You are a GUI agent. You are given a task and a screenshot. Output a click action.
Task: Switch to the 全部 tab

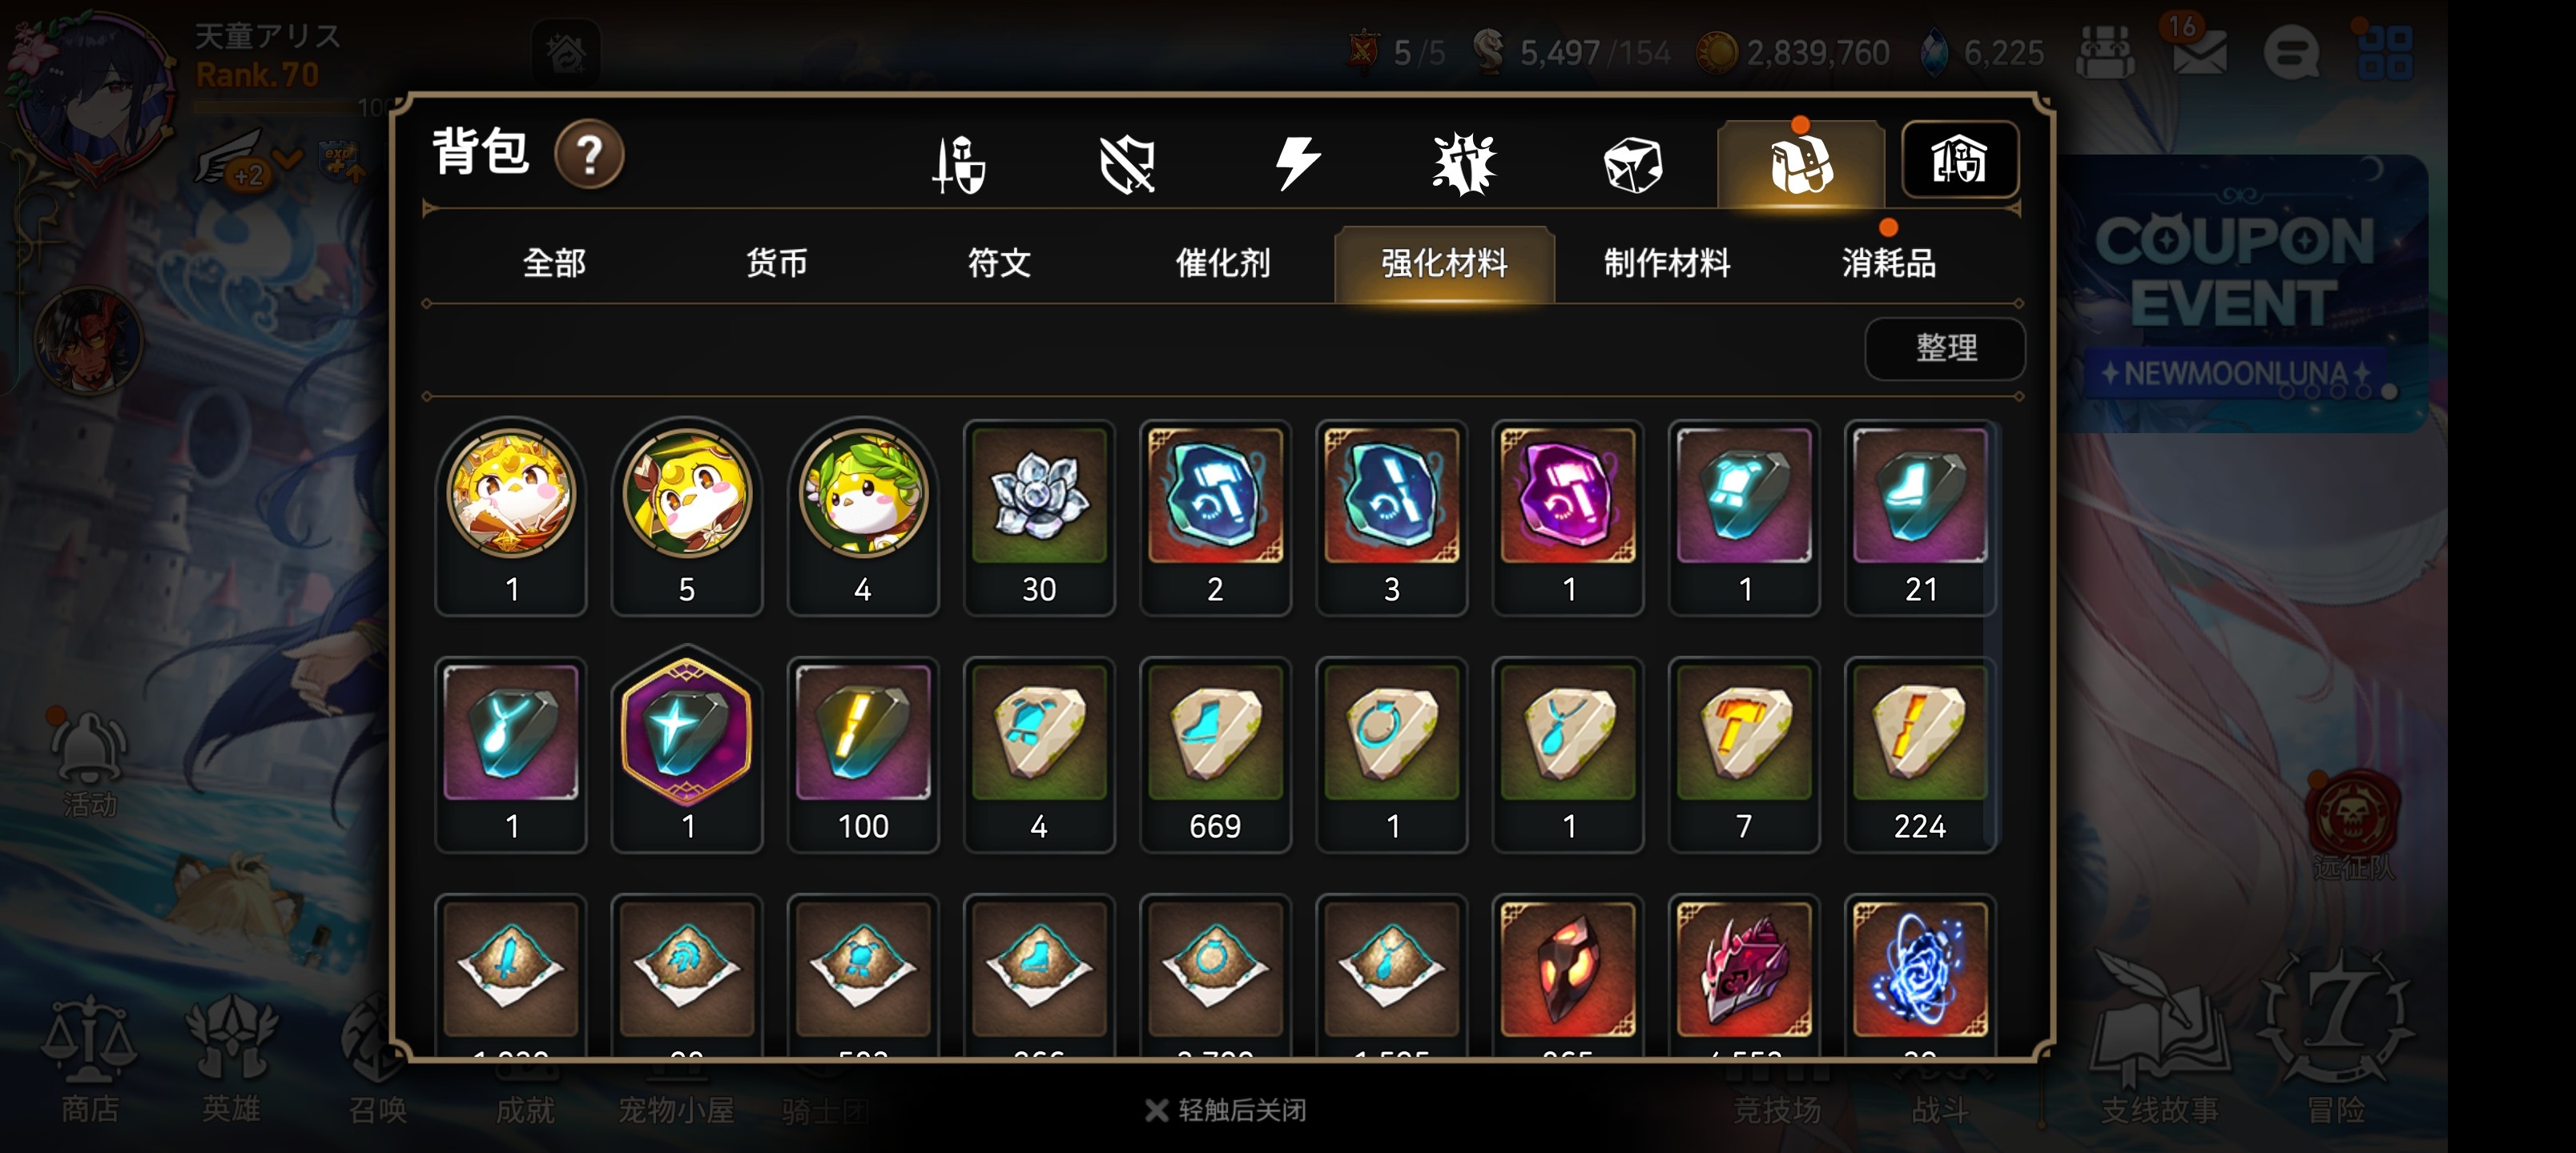[x=554, y=263]
